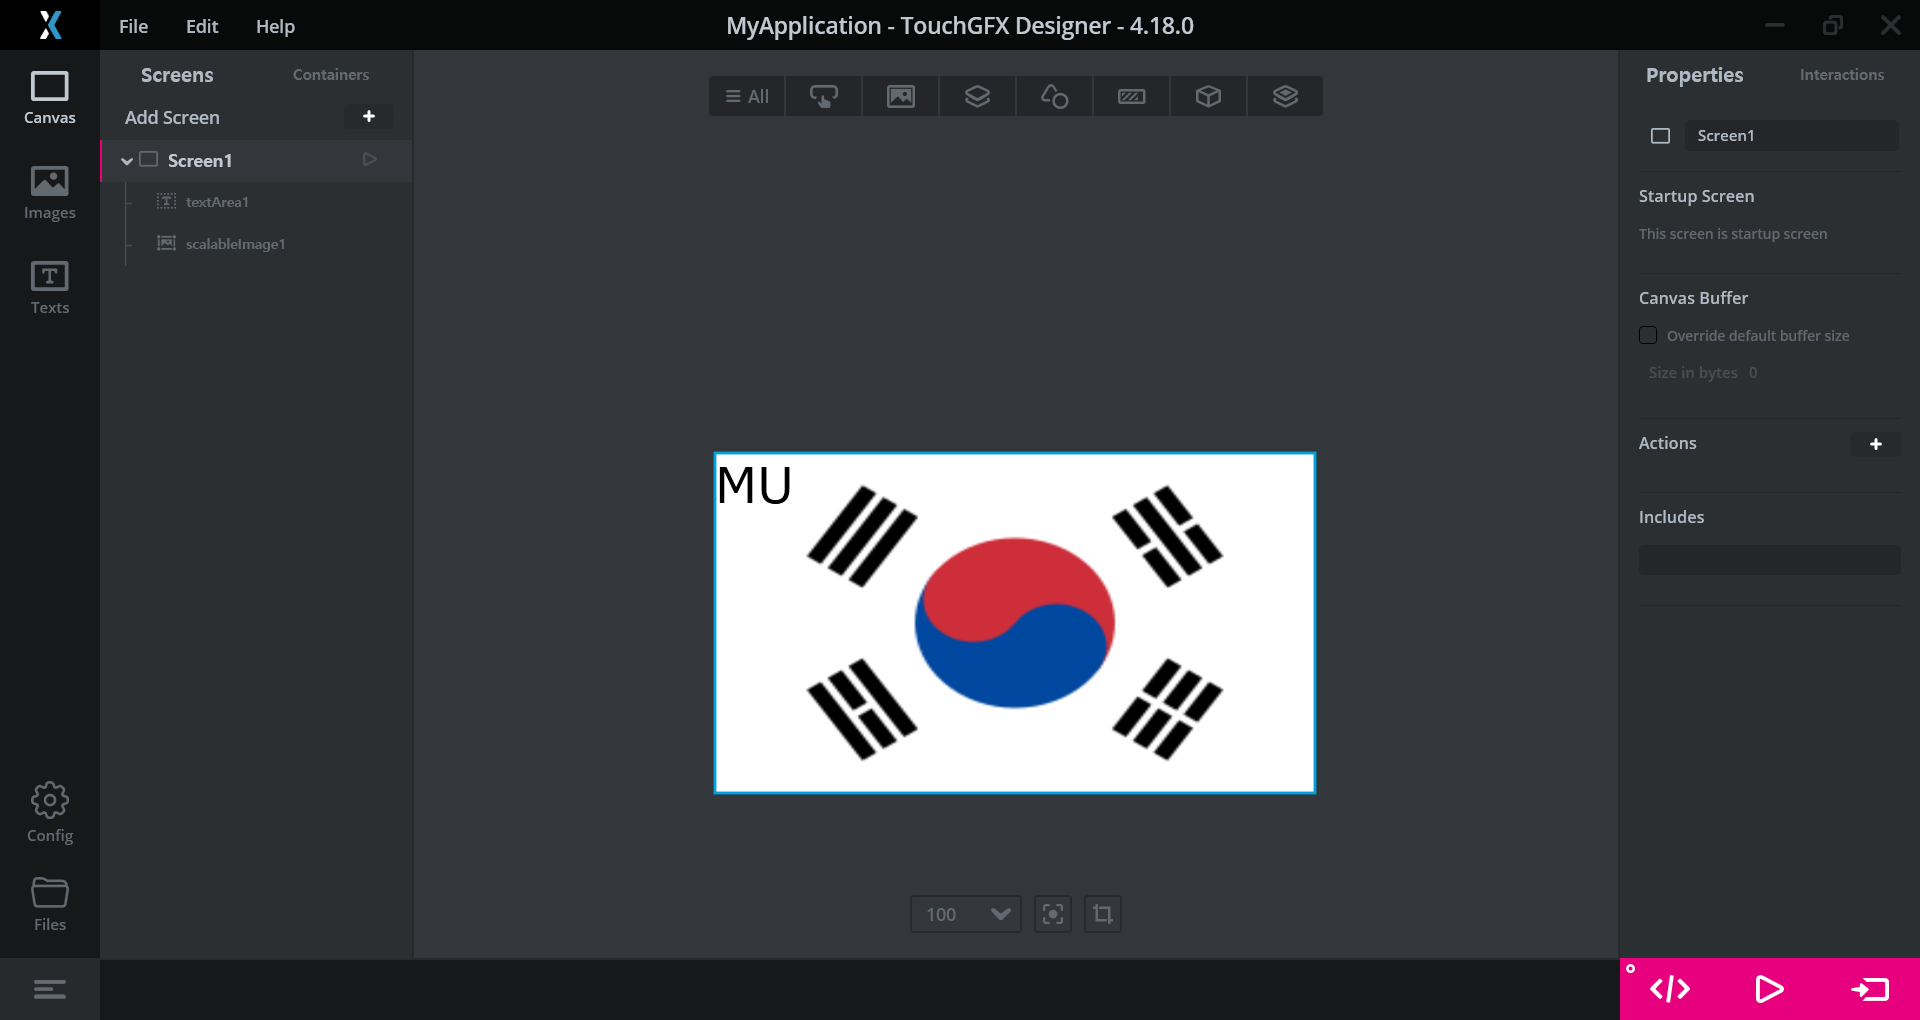Click the textArea1 widget type icon
The height and width of the screenshot is (1020, 1920).
coord(167,202)
